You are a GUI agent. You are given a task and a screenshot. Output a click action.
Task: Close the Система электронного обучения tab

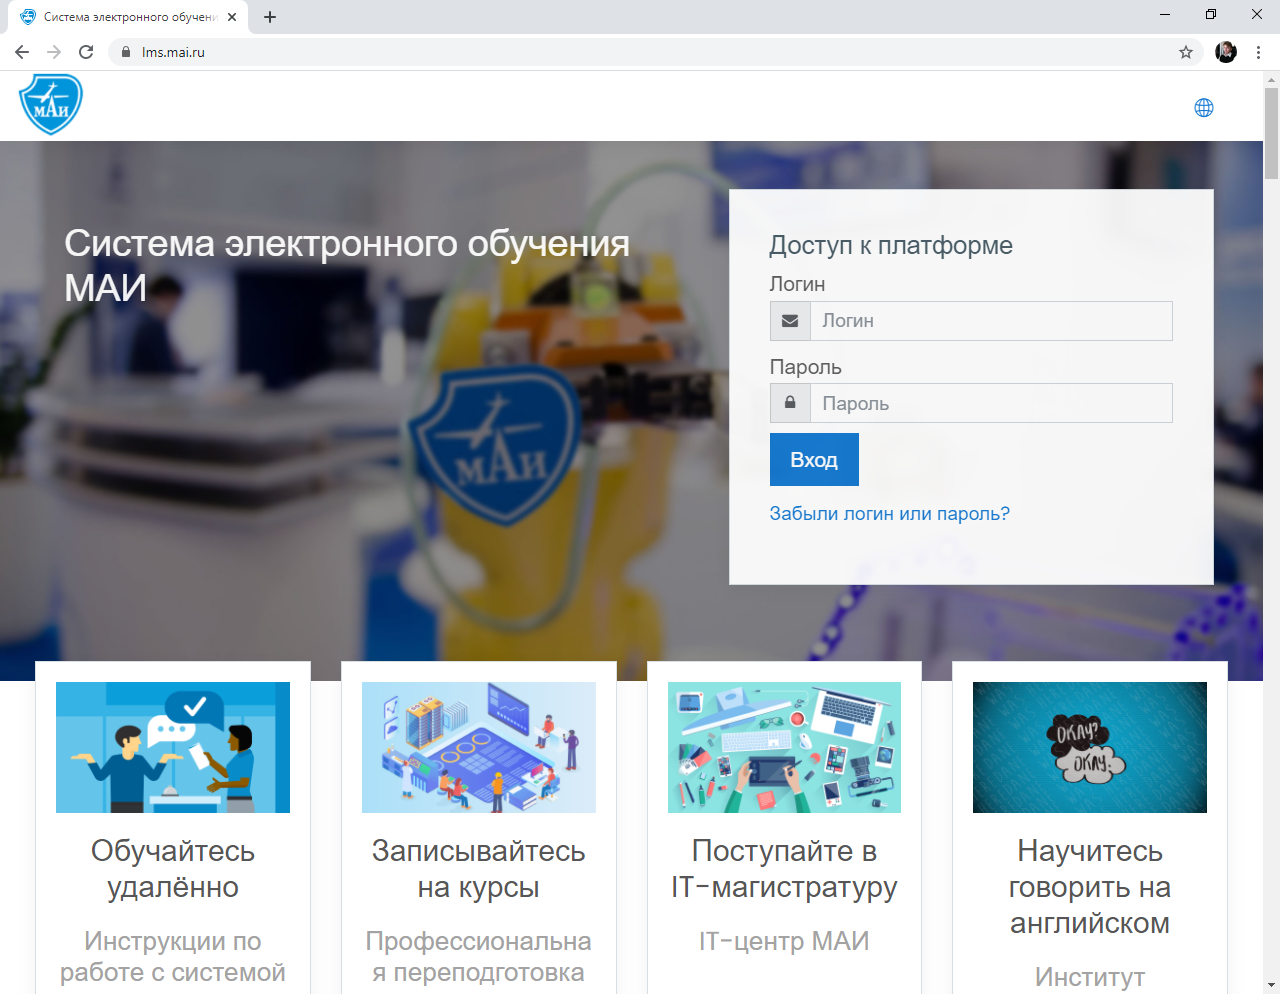(x=232, y=17)
